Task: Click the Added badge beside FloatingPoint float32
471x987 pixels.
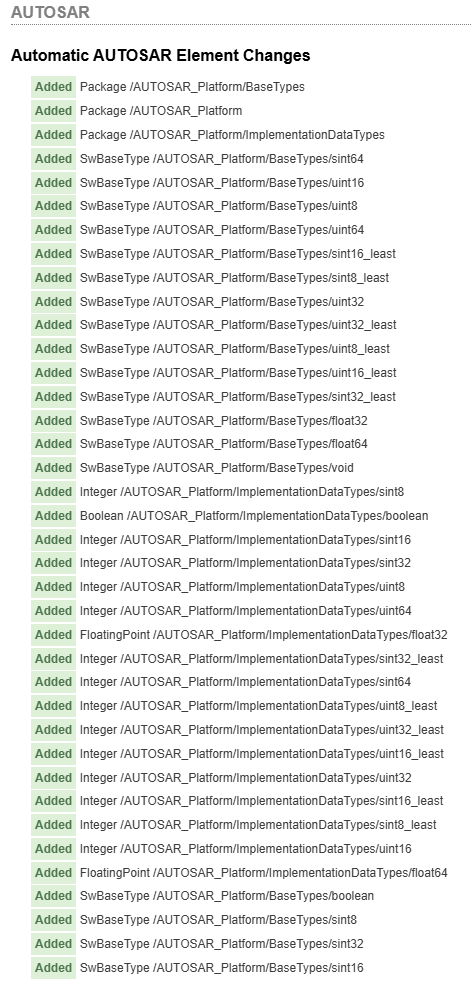Action: click(54, 634)
